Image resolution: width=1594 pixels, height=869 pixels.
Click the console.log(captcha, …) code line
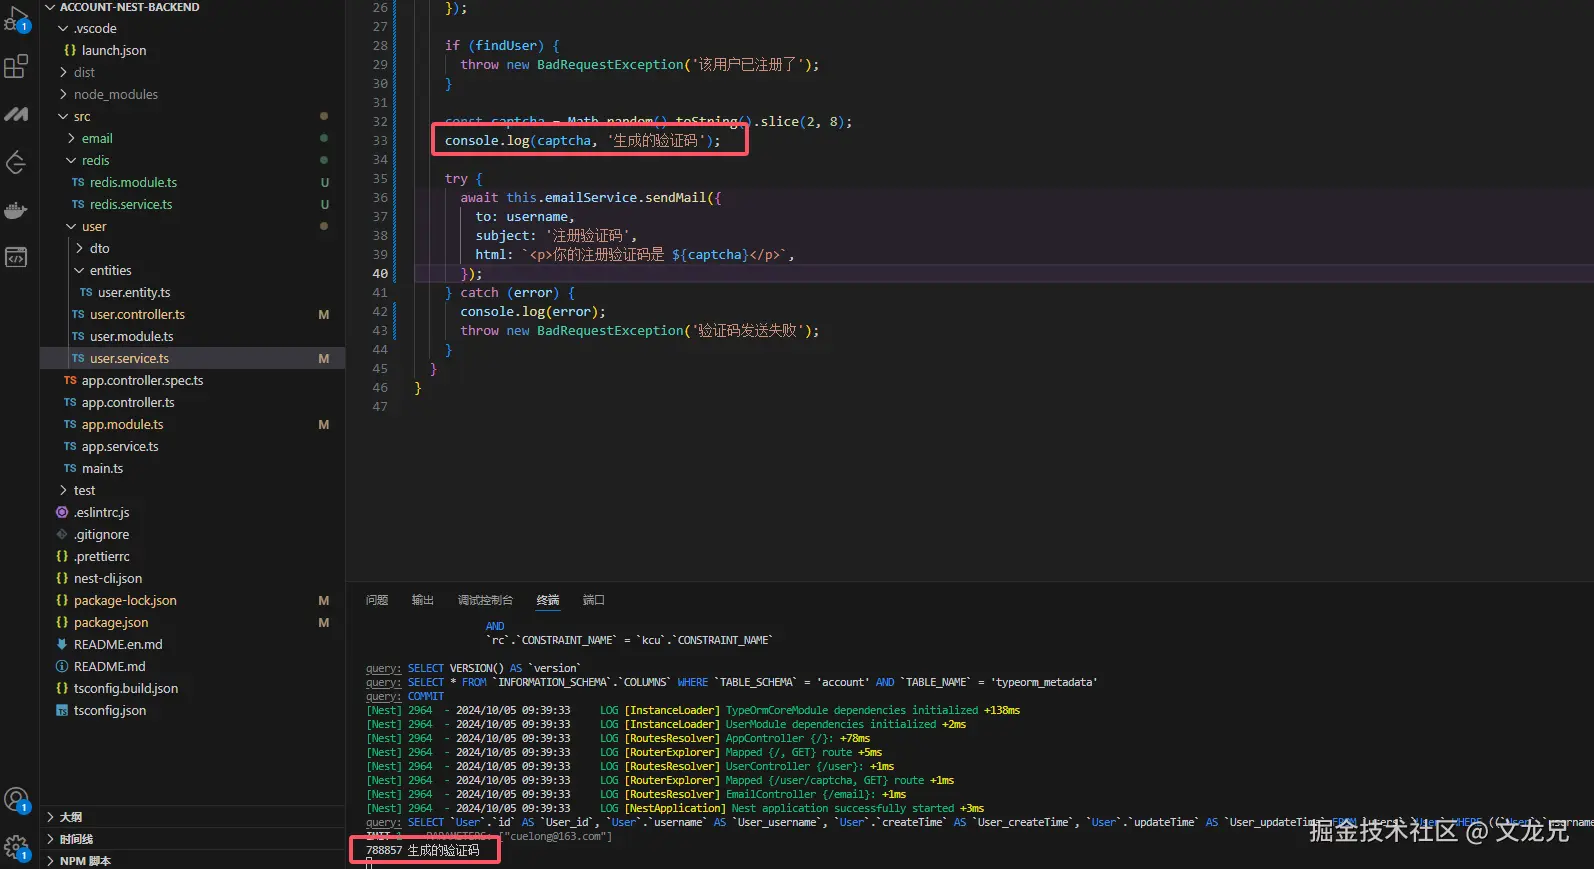coord(582,140)
